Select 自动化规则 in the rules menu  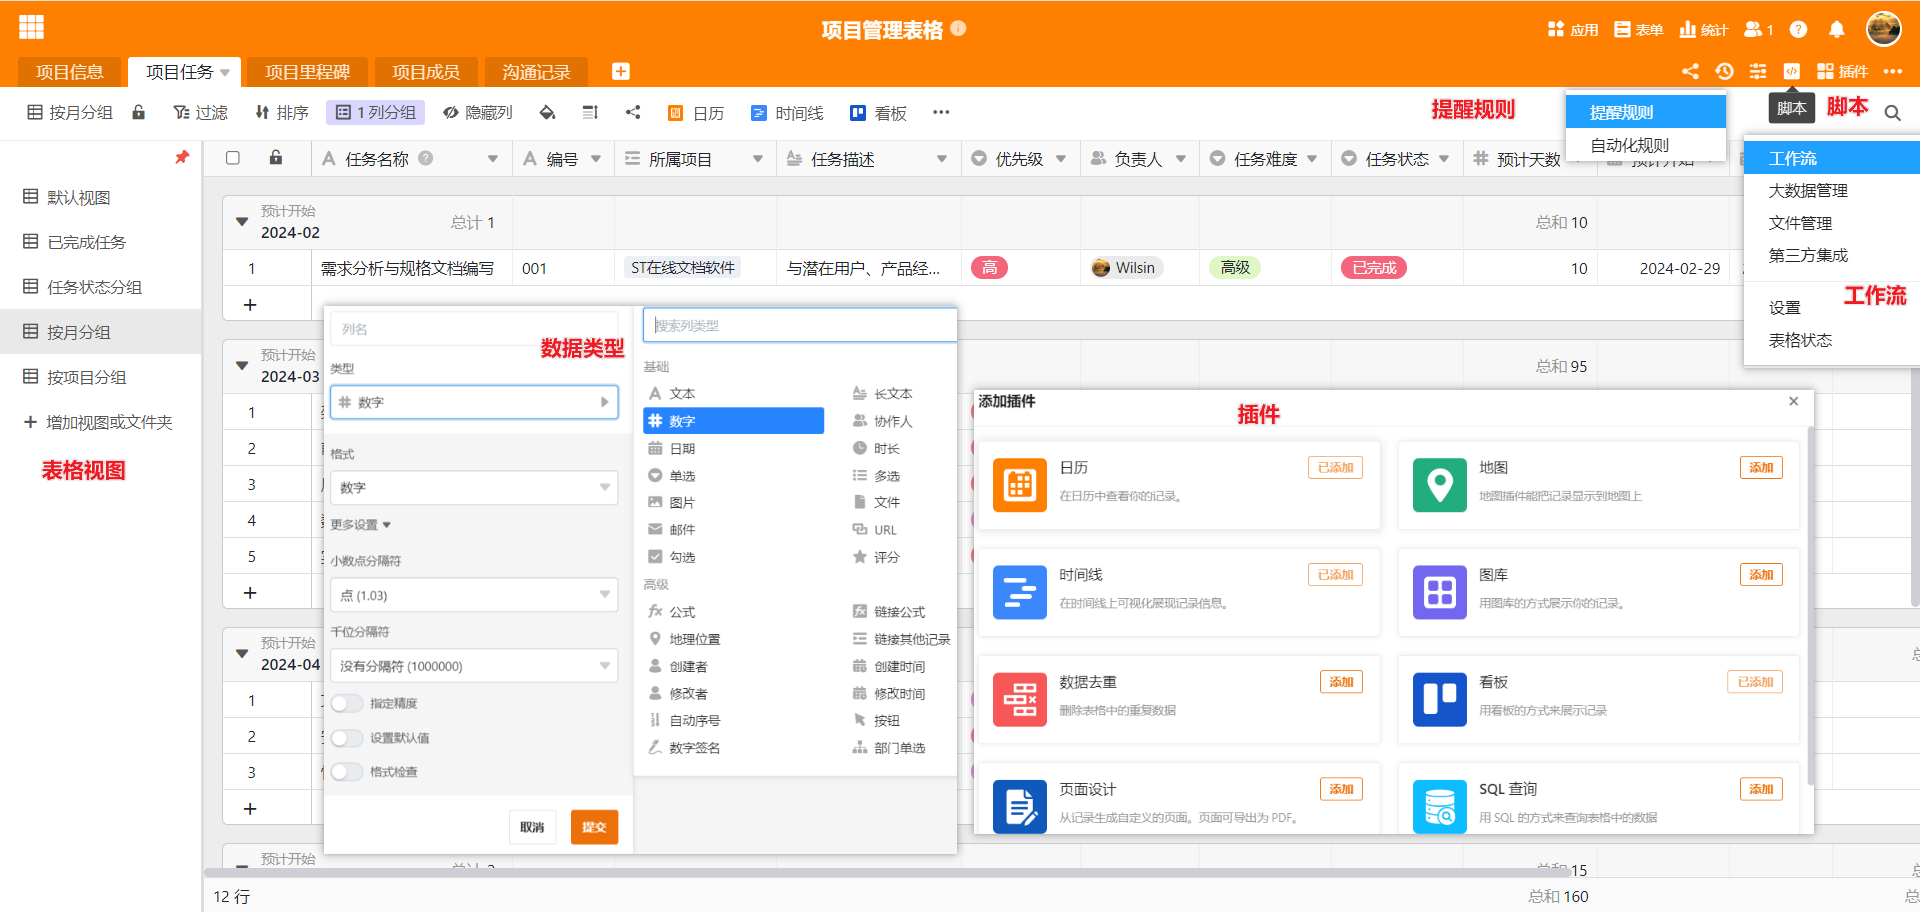tap(1646, 145)
